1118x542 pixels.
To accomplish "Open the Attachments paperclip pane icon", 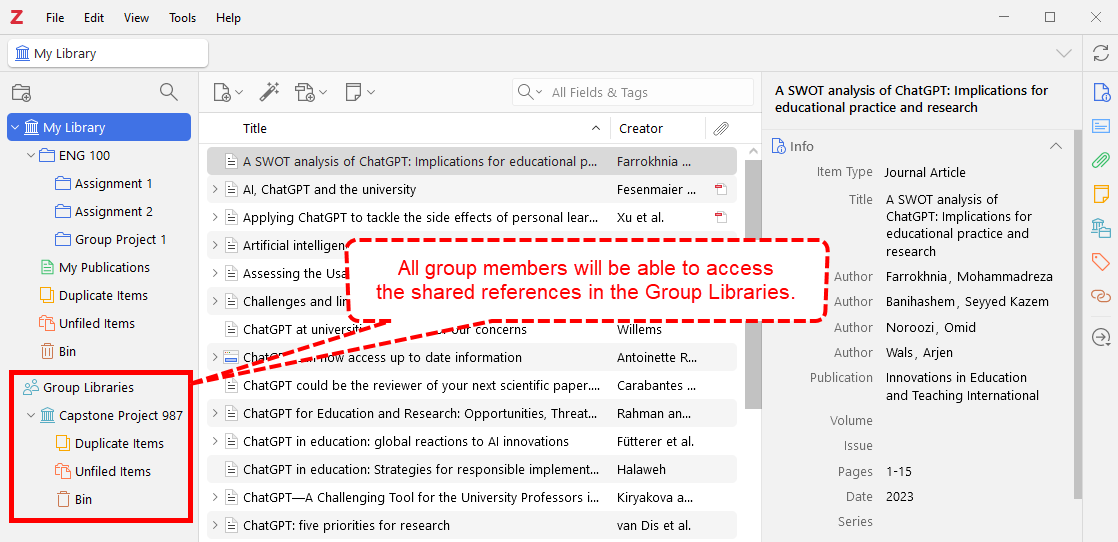I will (1101, 160).
